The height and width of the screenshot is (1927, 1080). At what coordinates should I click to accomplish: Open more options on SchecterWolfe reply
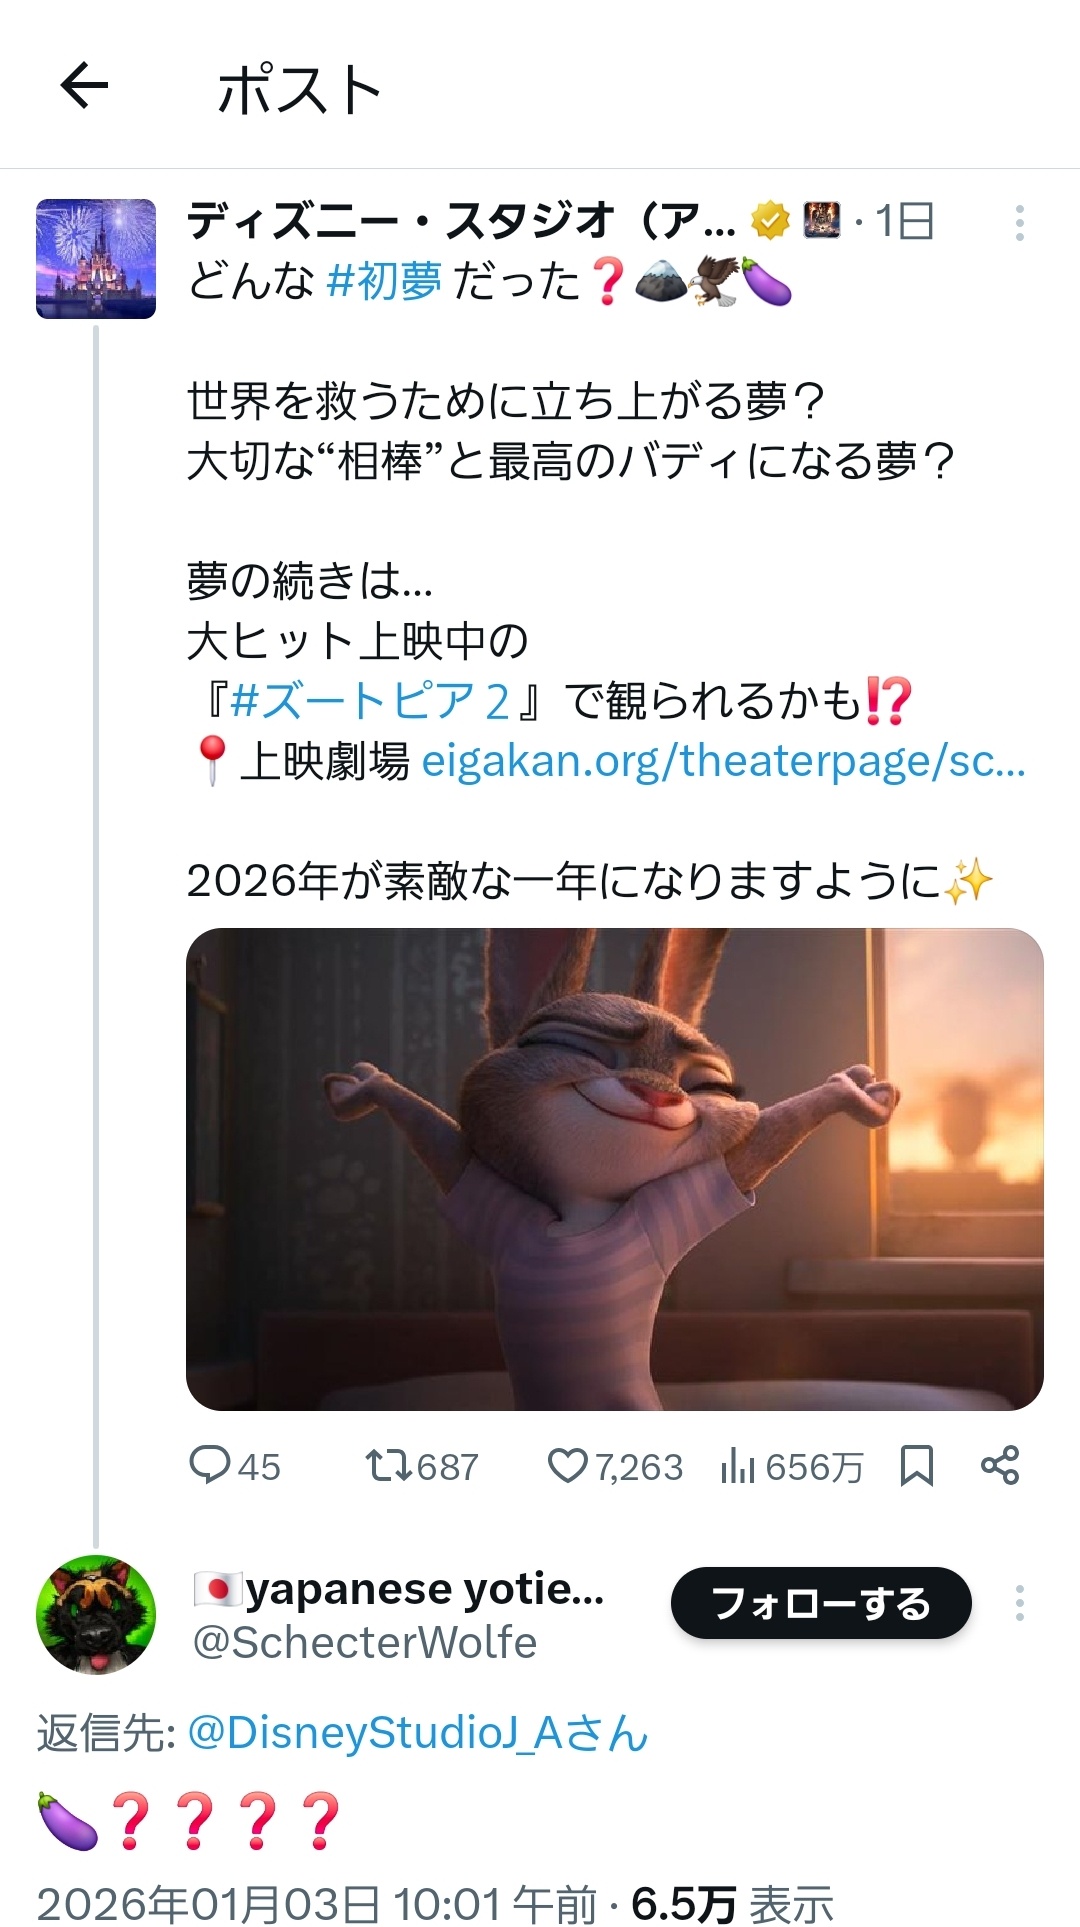pyautogui.click(x=1019, y=1603)
